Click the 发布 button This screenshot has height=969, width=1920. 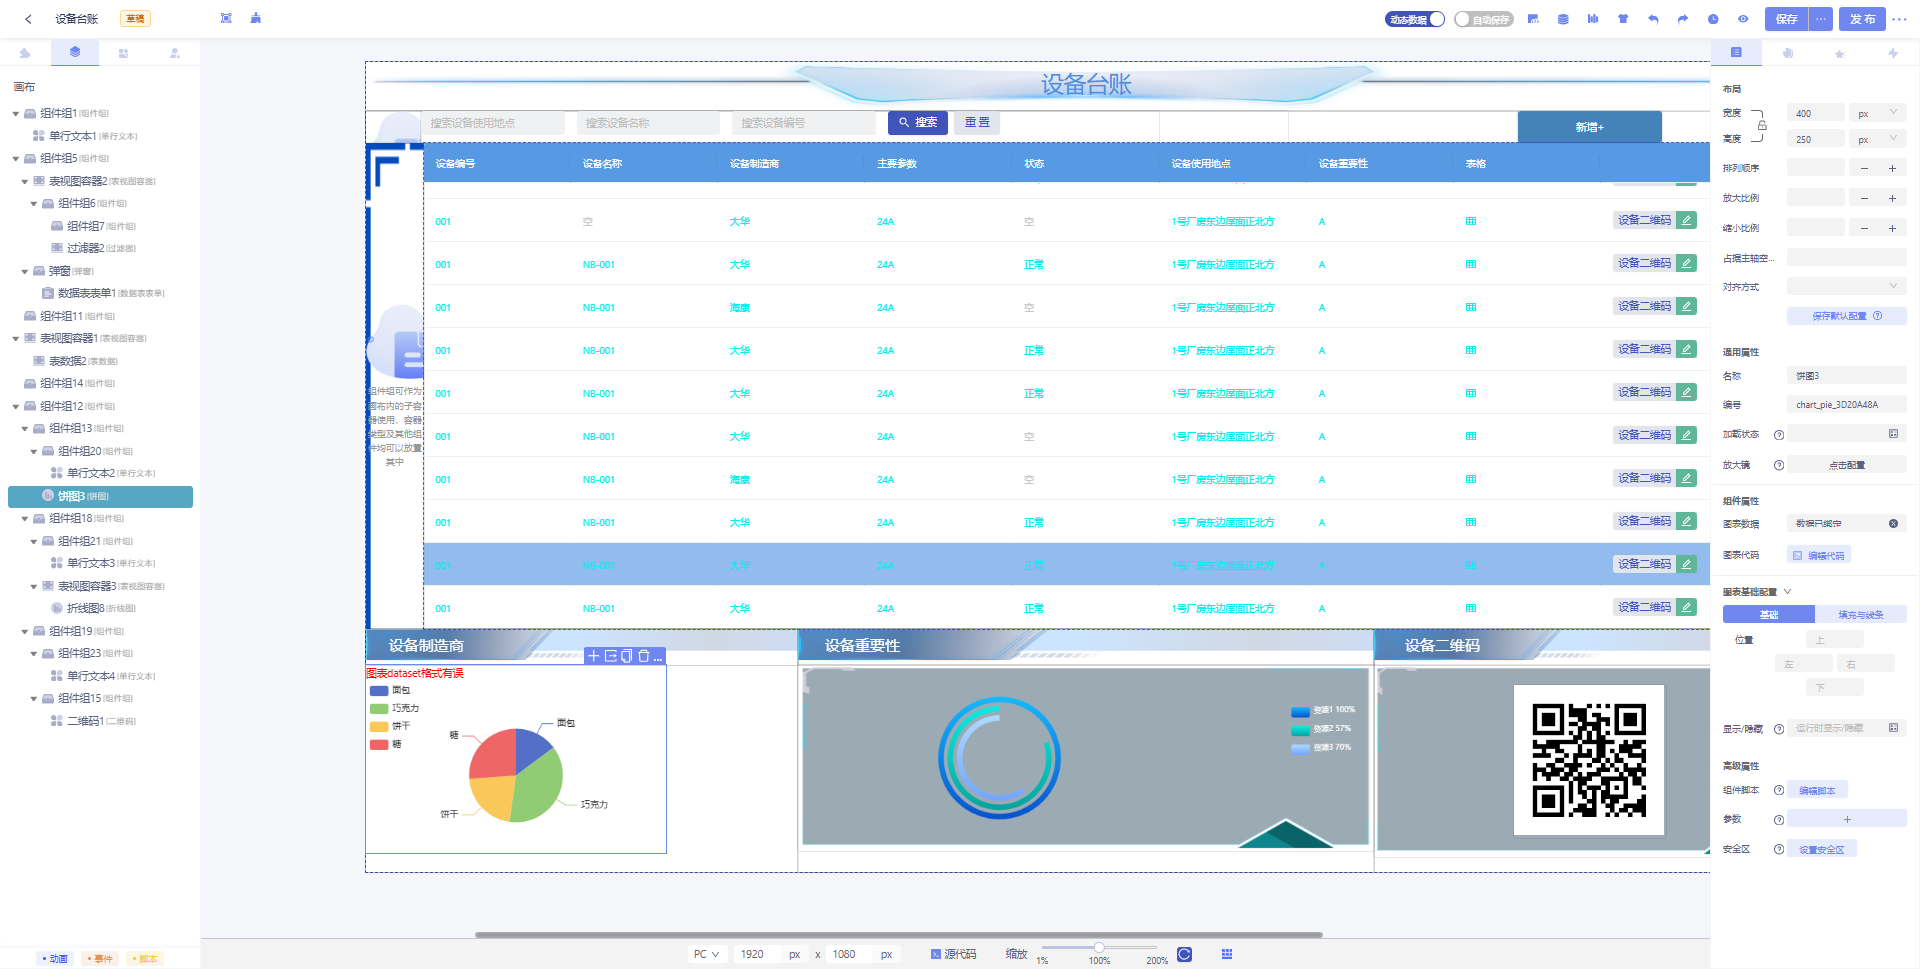[1862, 19]
